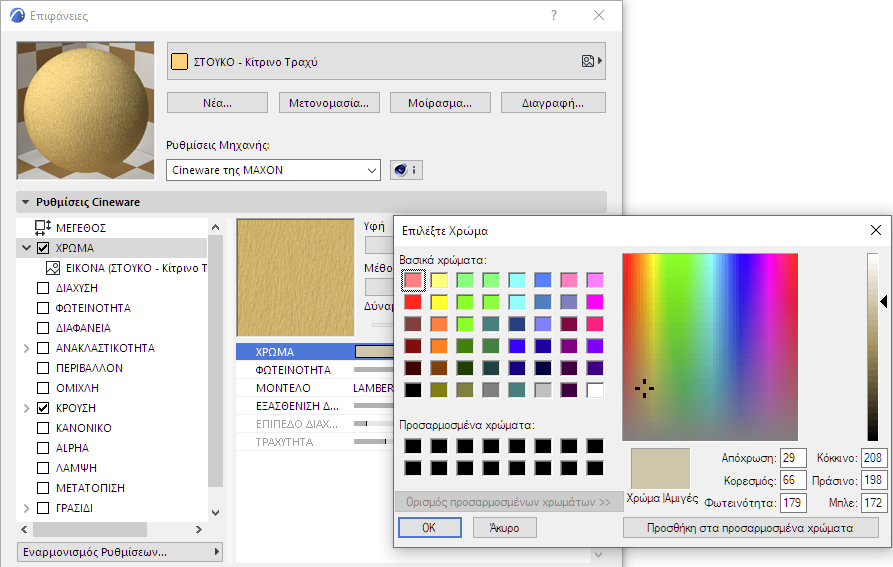Click the ΜΕΓΕΘΟΣ size icon
Viewport: 893px width, 567px height.
tap(43, 228)
